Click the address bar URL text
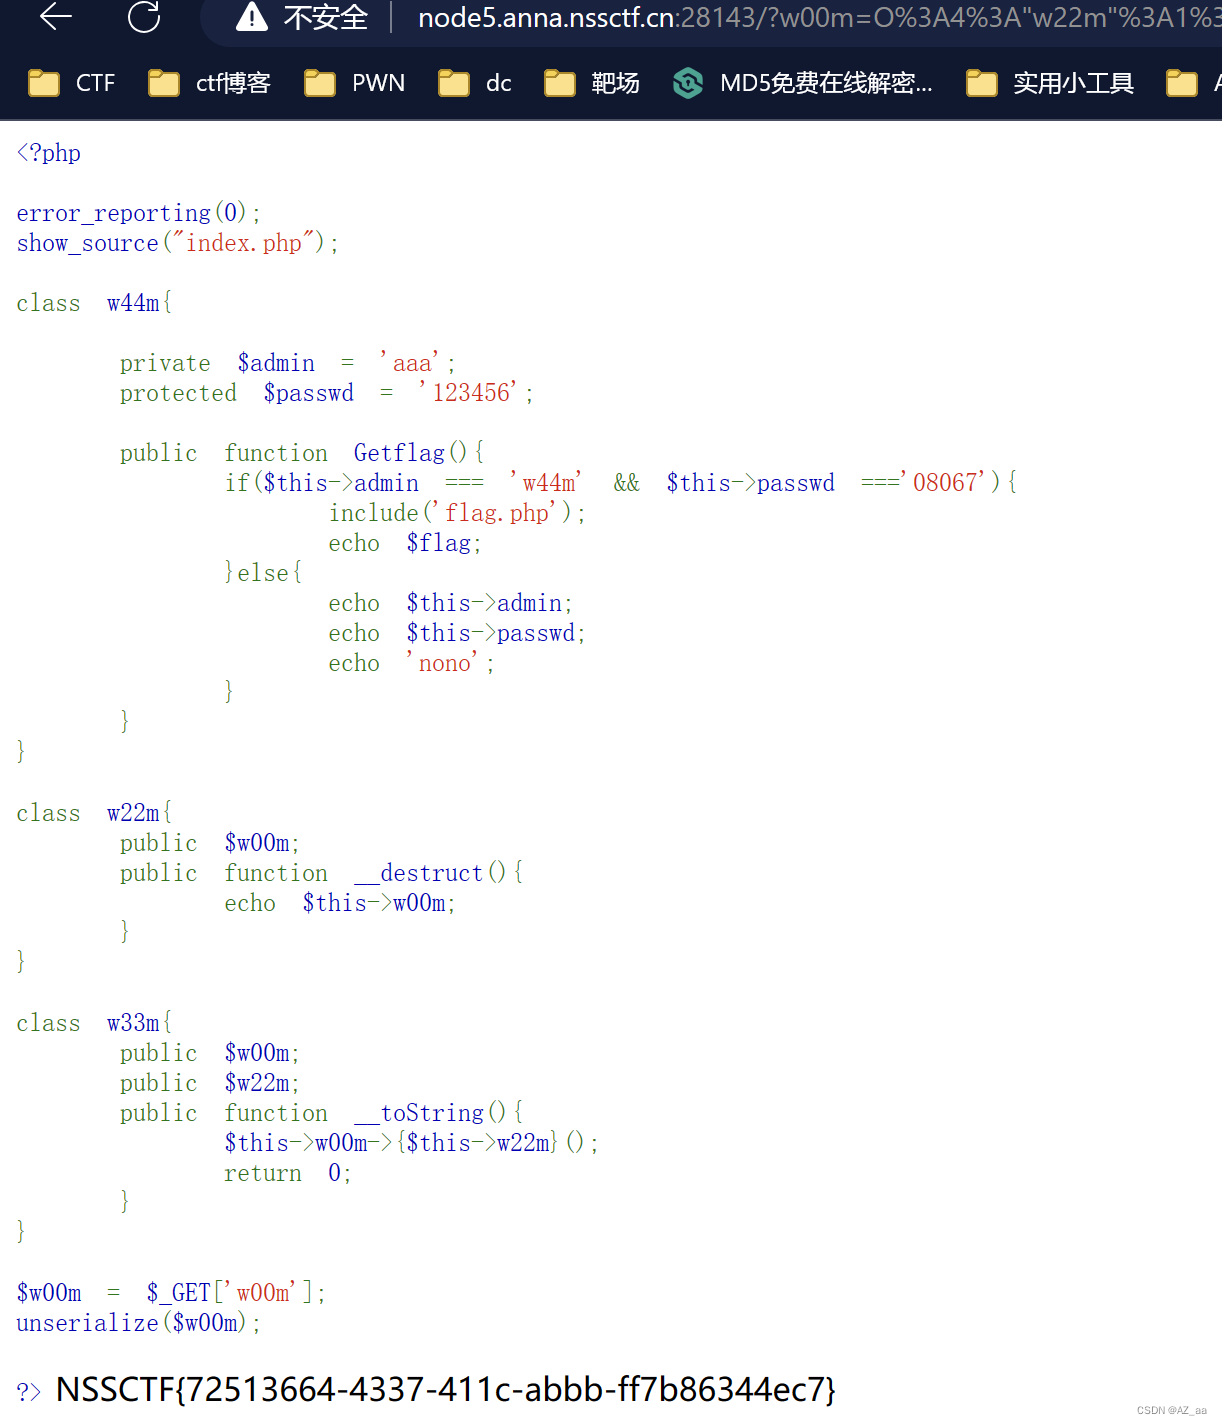The width and height of the screenshot is (1222, 1425). (819, 18)
